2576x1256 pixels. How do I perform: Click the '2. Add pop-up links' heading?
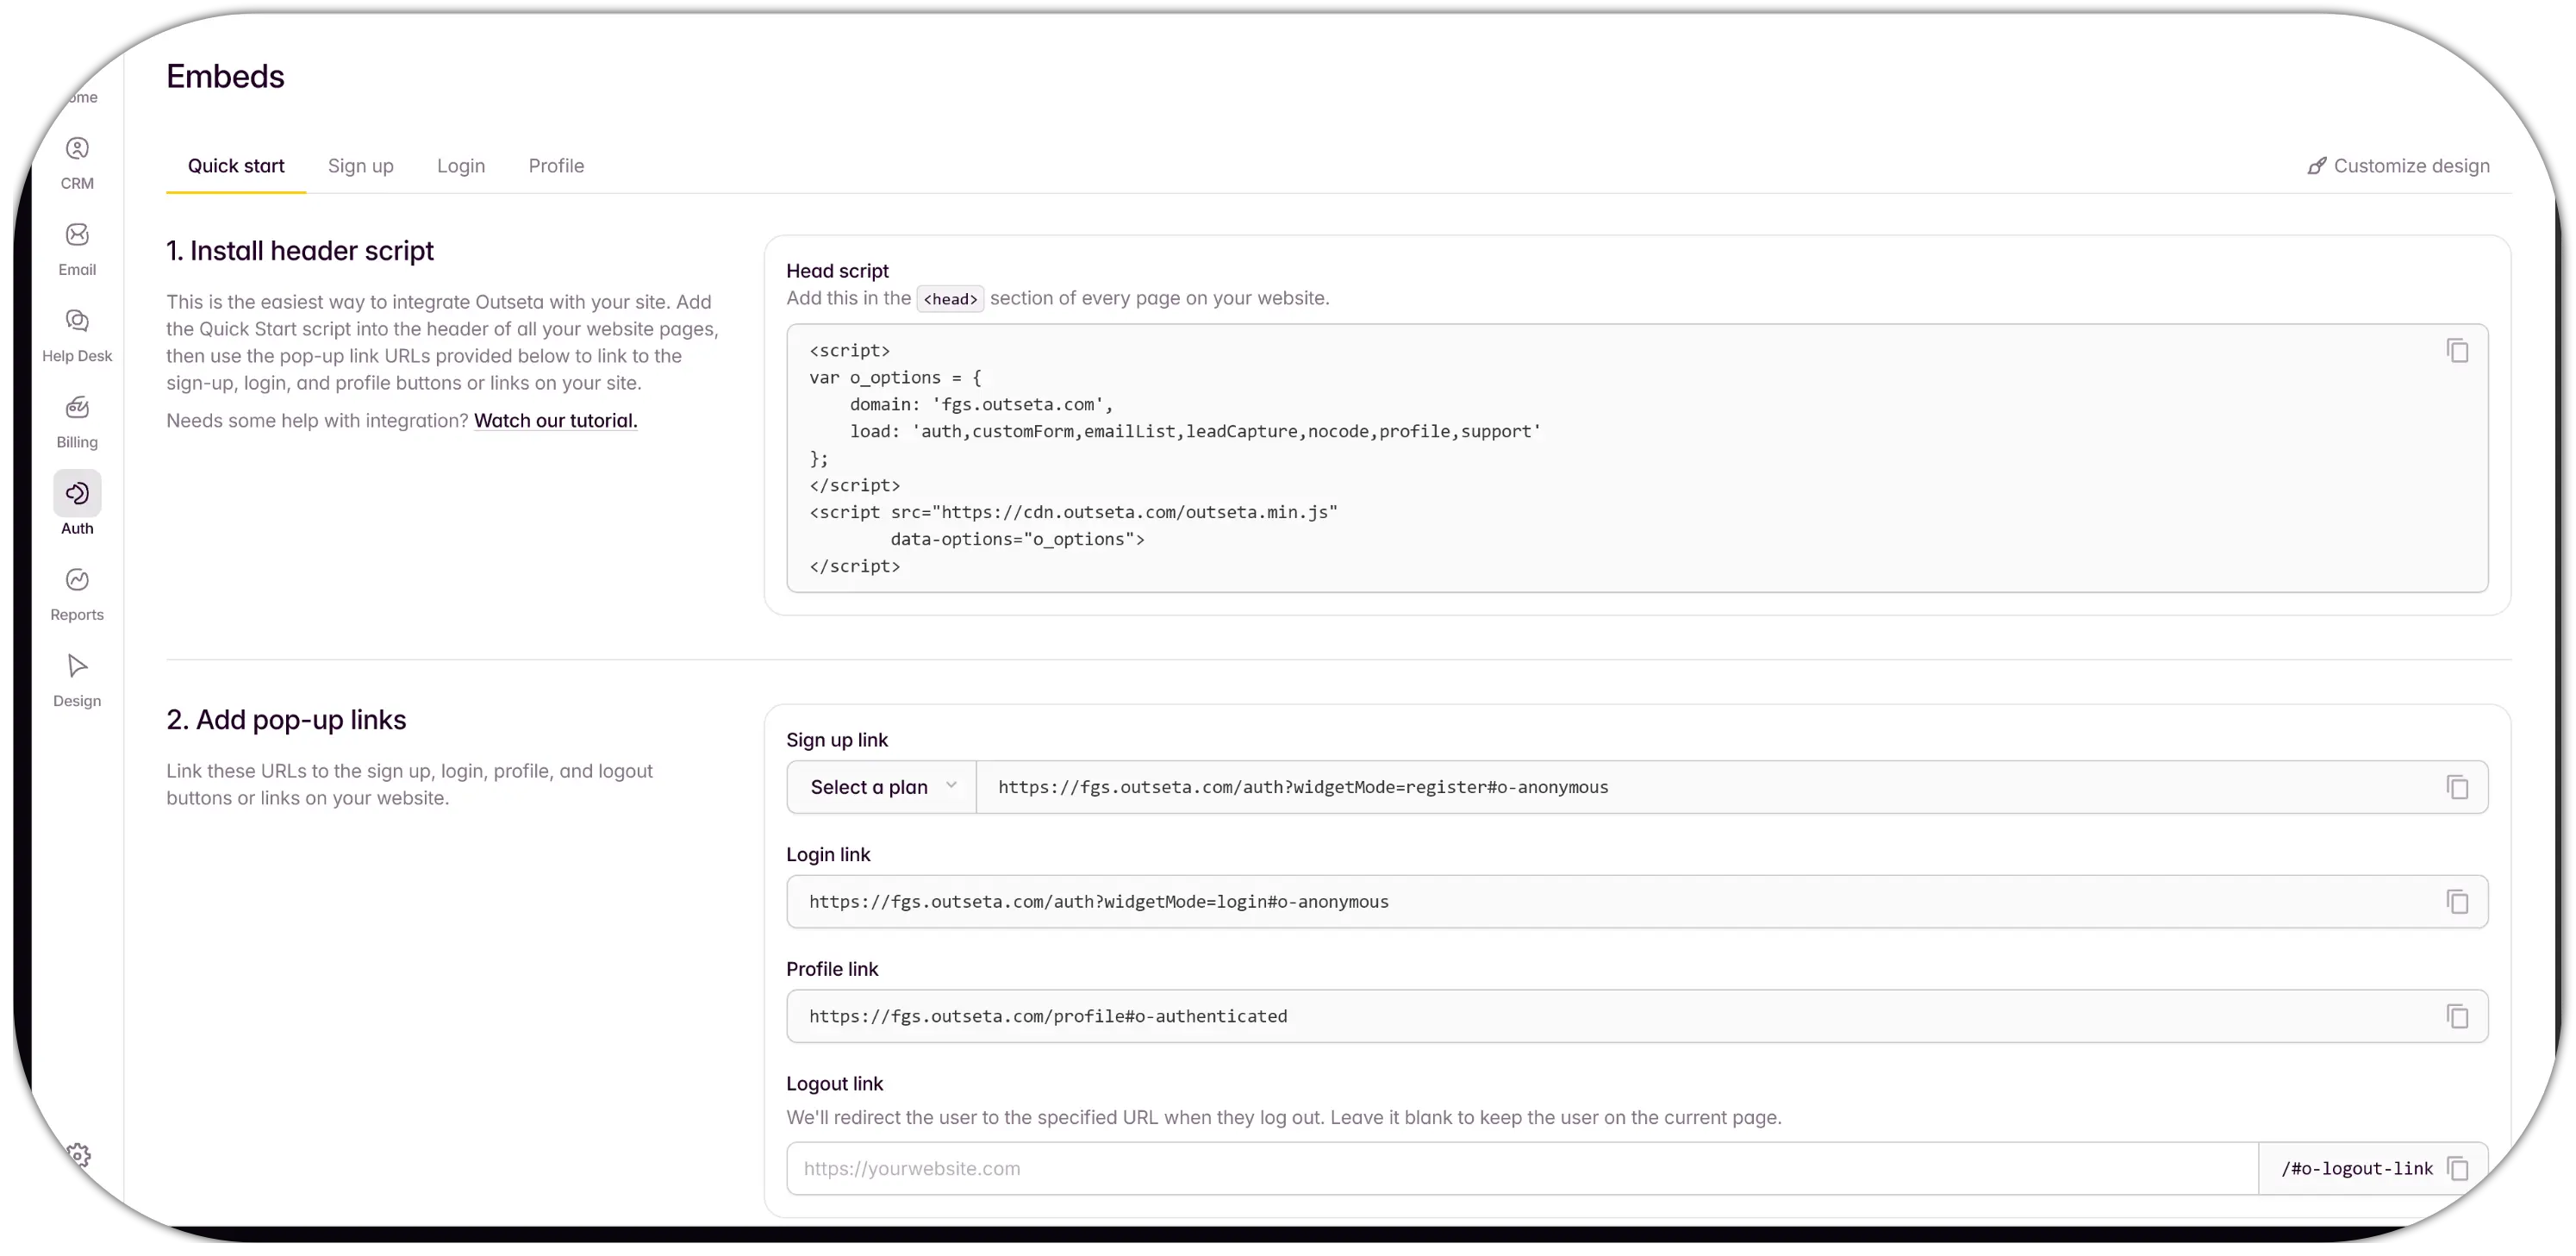pyautogui.click(x=286, y=720)
